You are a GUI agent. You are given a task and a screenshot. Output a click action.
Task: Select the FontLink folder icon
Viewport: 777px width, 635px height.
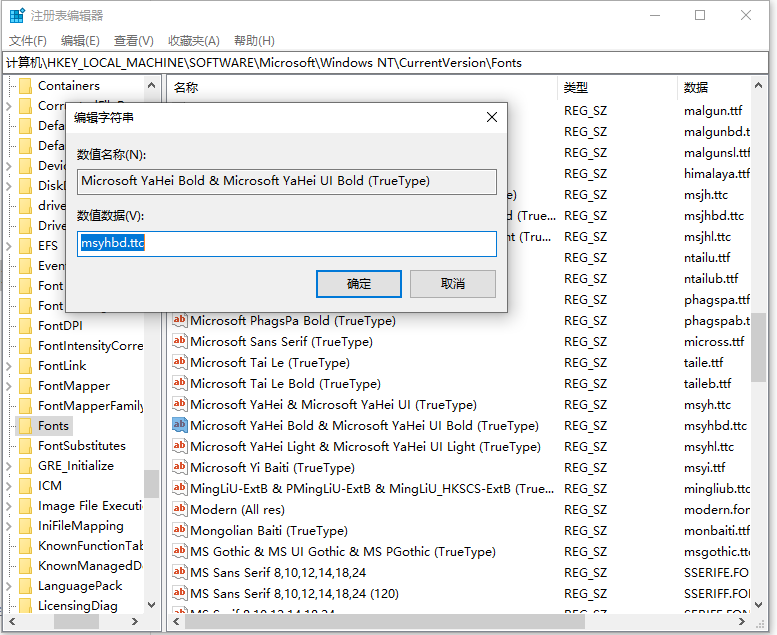25,366
